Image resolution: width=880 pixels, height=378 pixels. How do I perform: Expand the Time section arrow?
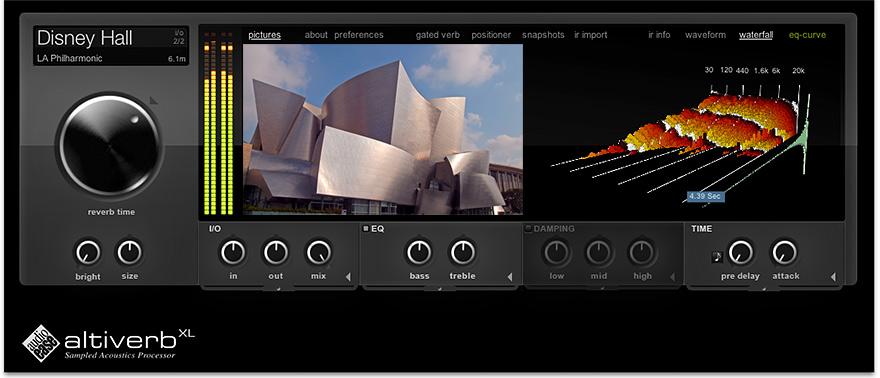tap(833, 277)
